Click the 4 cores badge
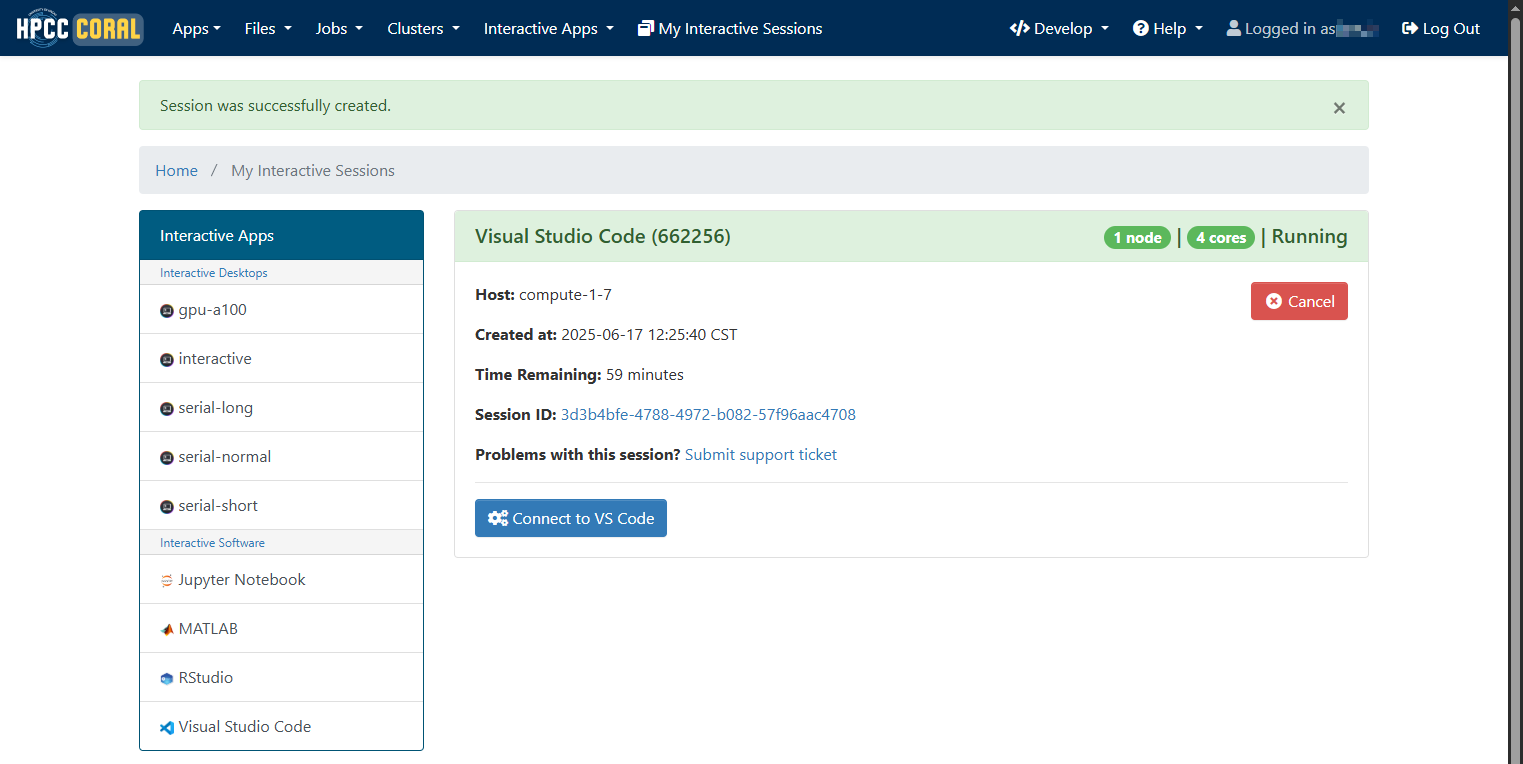Screen dimensions: 1523x764 pyautogui.click(x=1221, y=238)
